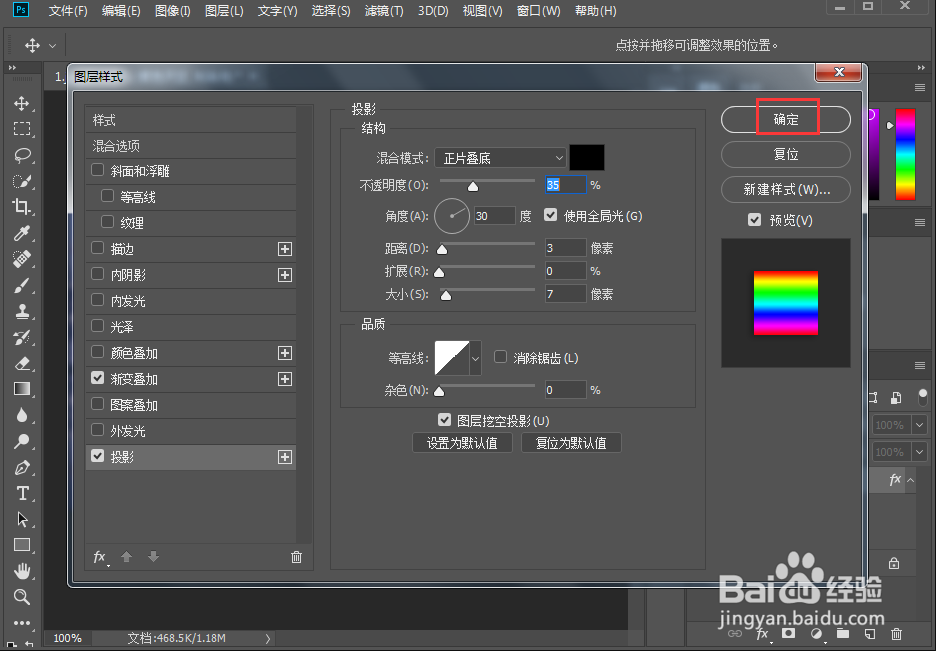Select the Horizontal Type tool
Screen dimensions: 936x651
tap(22, 493)
